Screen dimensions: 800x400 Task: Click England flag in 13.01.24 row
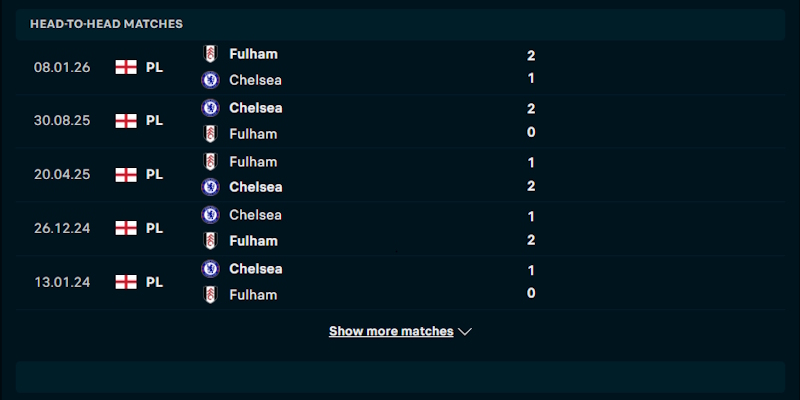coord(126,282)
